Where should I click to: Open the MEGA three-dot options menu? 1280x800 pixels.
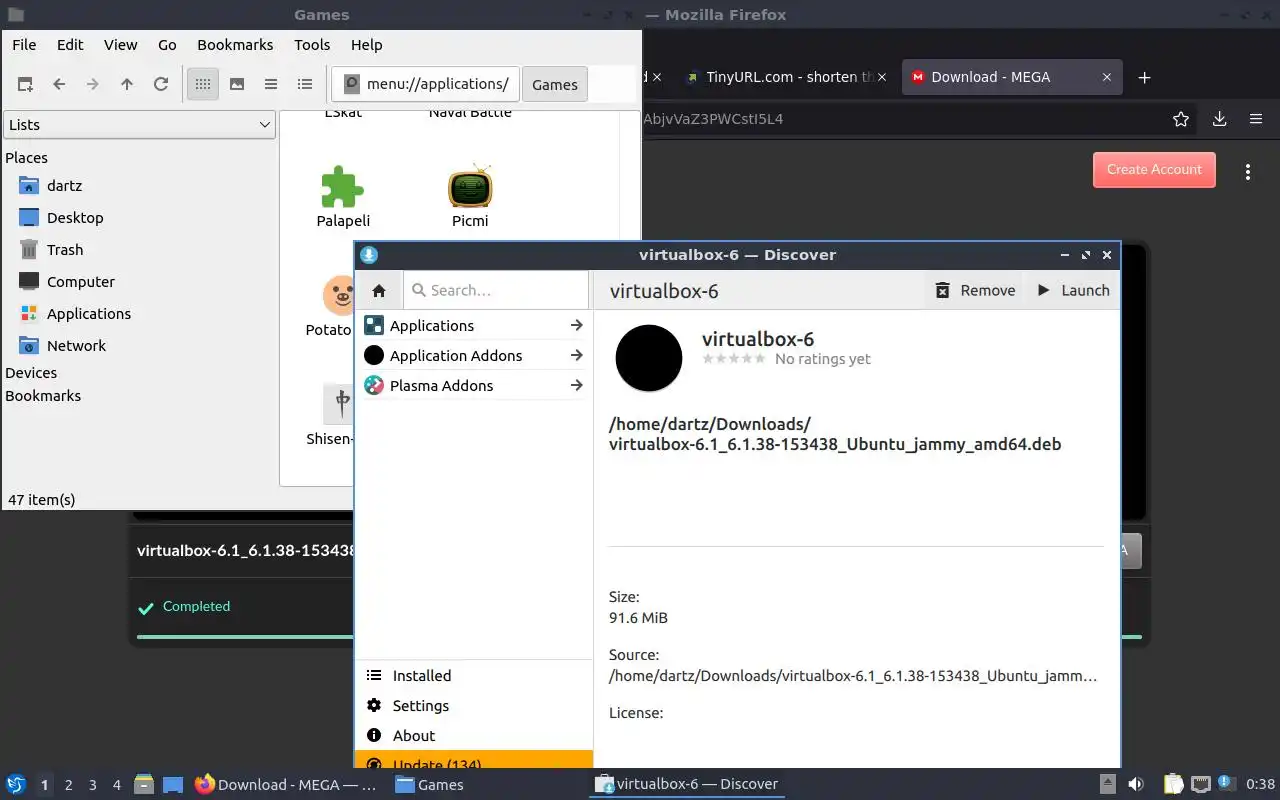coord(1248,172)
